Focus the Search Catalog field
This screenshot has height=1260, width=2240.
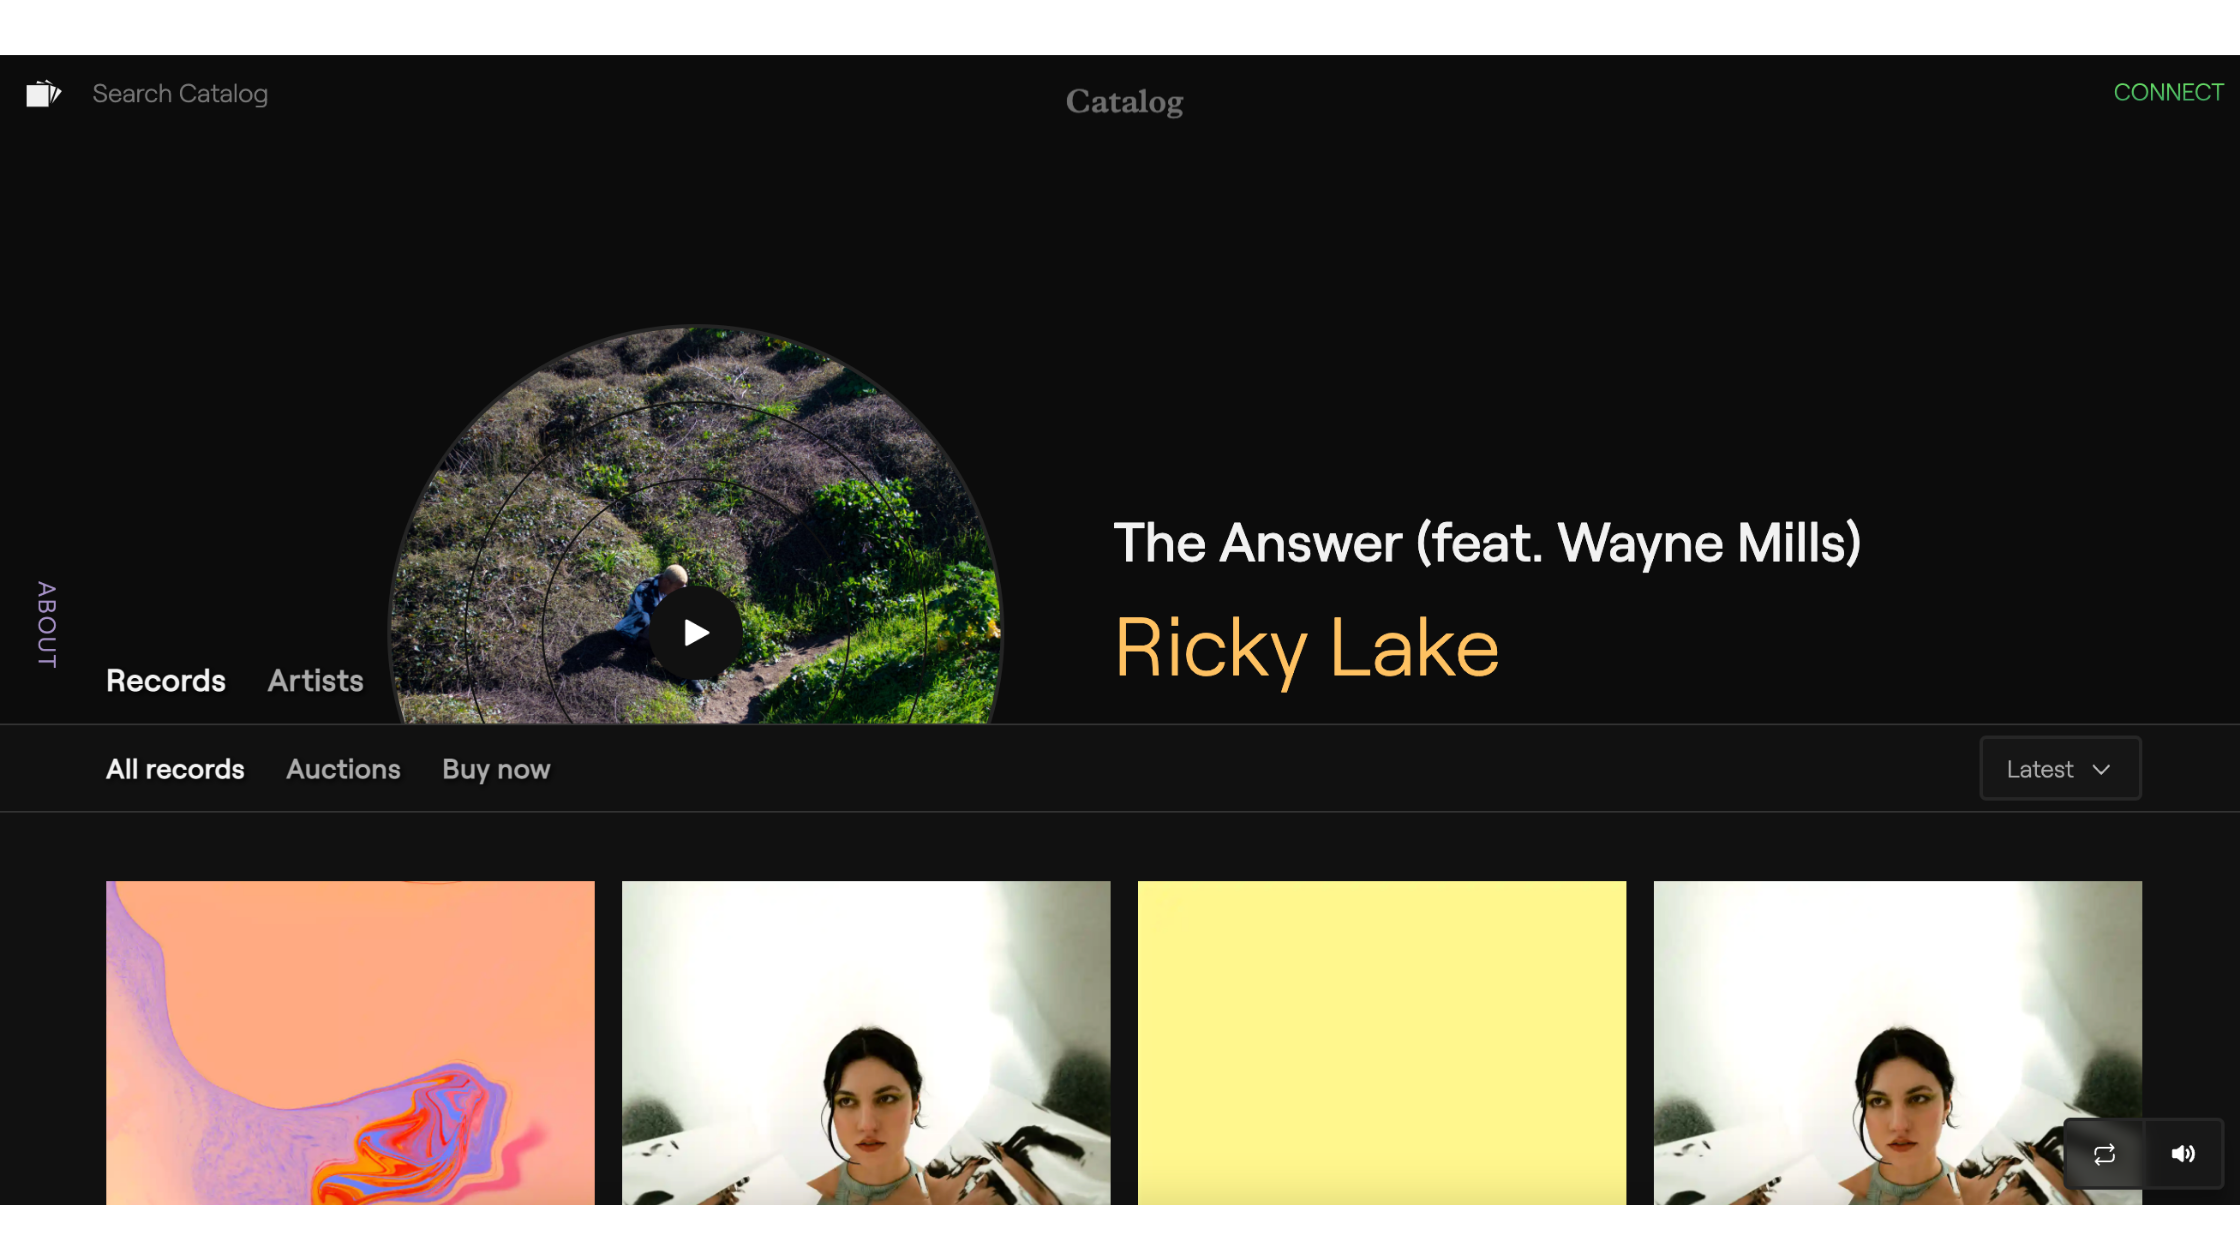(x=180, y=94)
